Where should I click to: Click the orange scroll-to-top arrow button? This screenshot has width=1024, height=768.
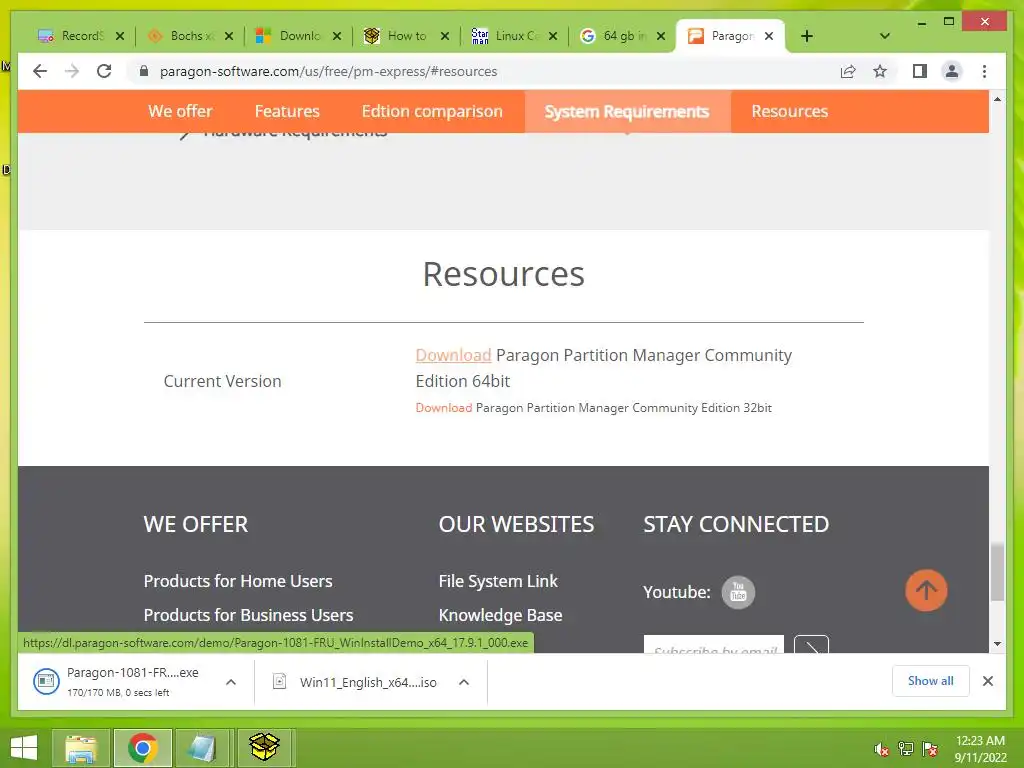[x=926, y=590]
